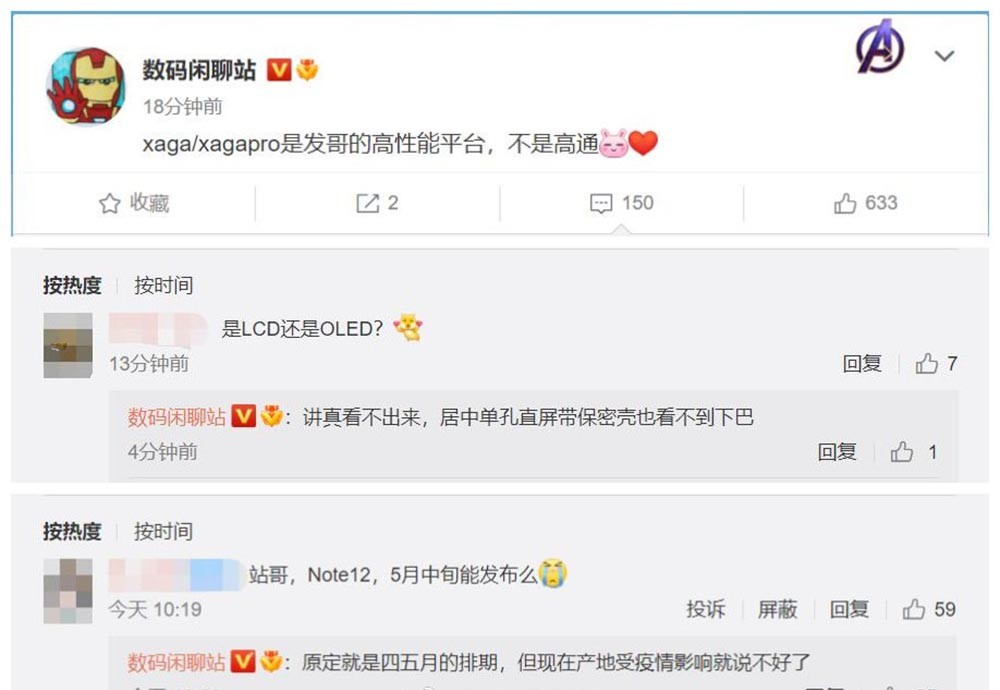1000x690 pixels.
Task: Click 回复 on the LCD/OLED comment
Action: point(862,363)
